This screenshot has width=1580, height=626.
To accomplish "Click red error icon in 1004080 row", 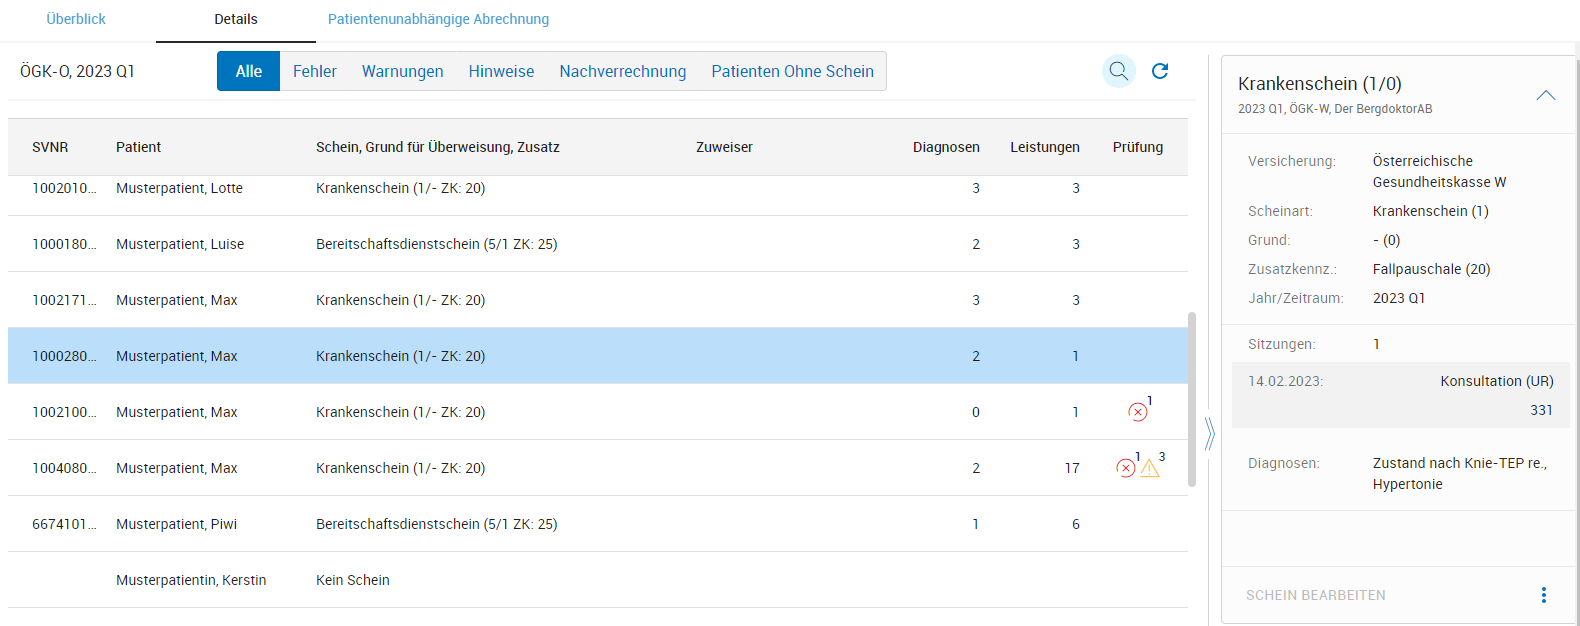I will coord(1126,468).
